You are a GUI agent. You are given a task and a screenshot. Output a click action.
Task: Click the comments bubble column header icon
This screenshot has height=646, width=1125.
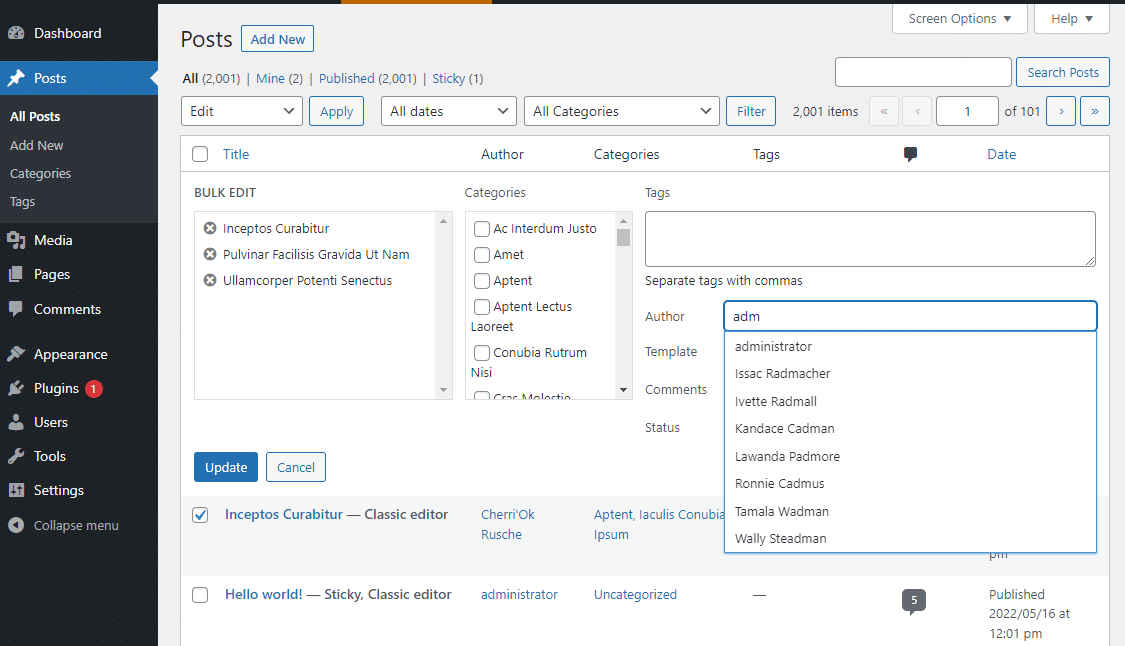click(910, 154)
